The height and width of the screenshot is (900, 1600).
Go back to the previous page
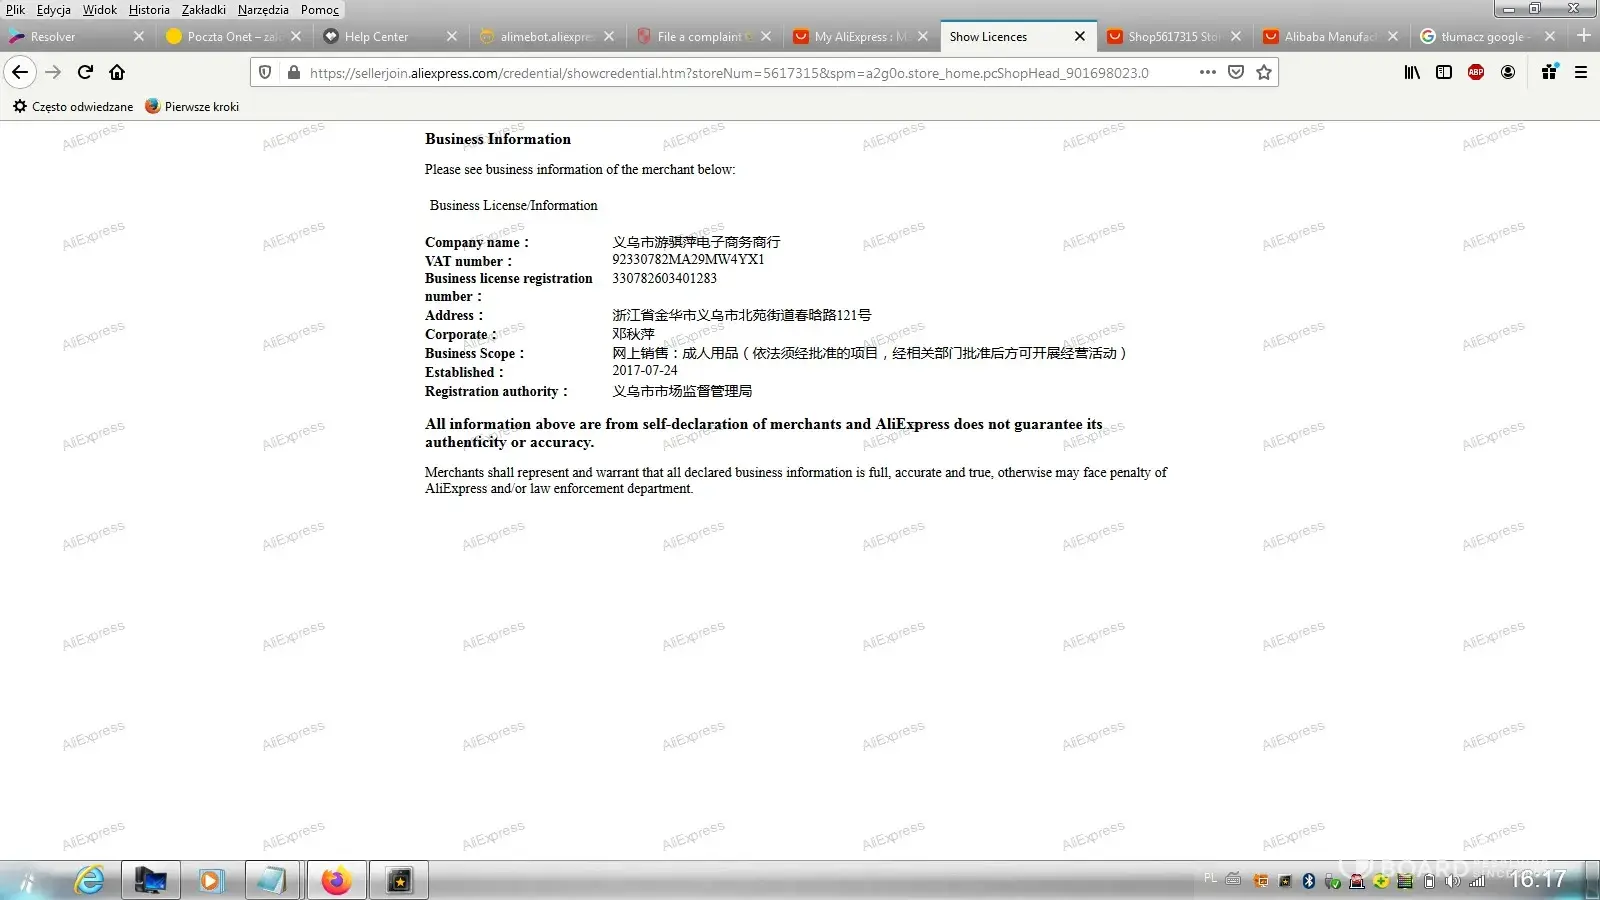pos(20,72)
